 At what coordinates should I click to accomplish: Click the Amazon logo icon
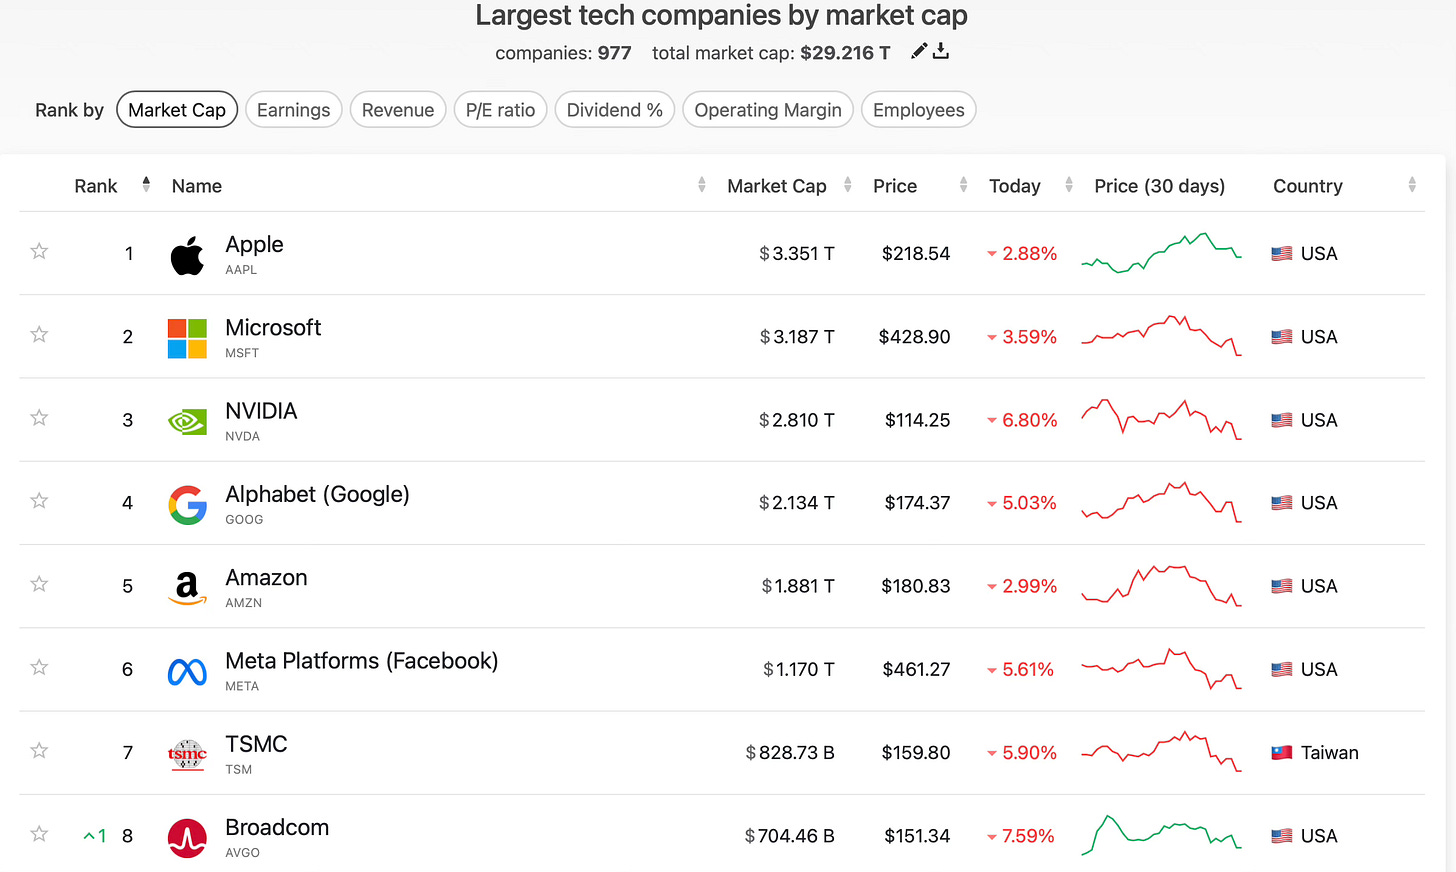coord(187,588)
